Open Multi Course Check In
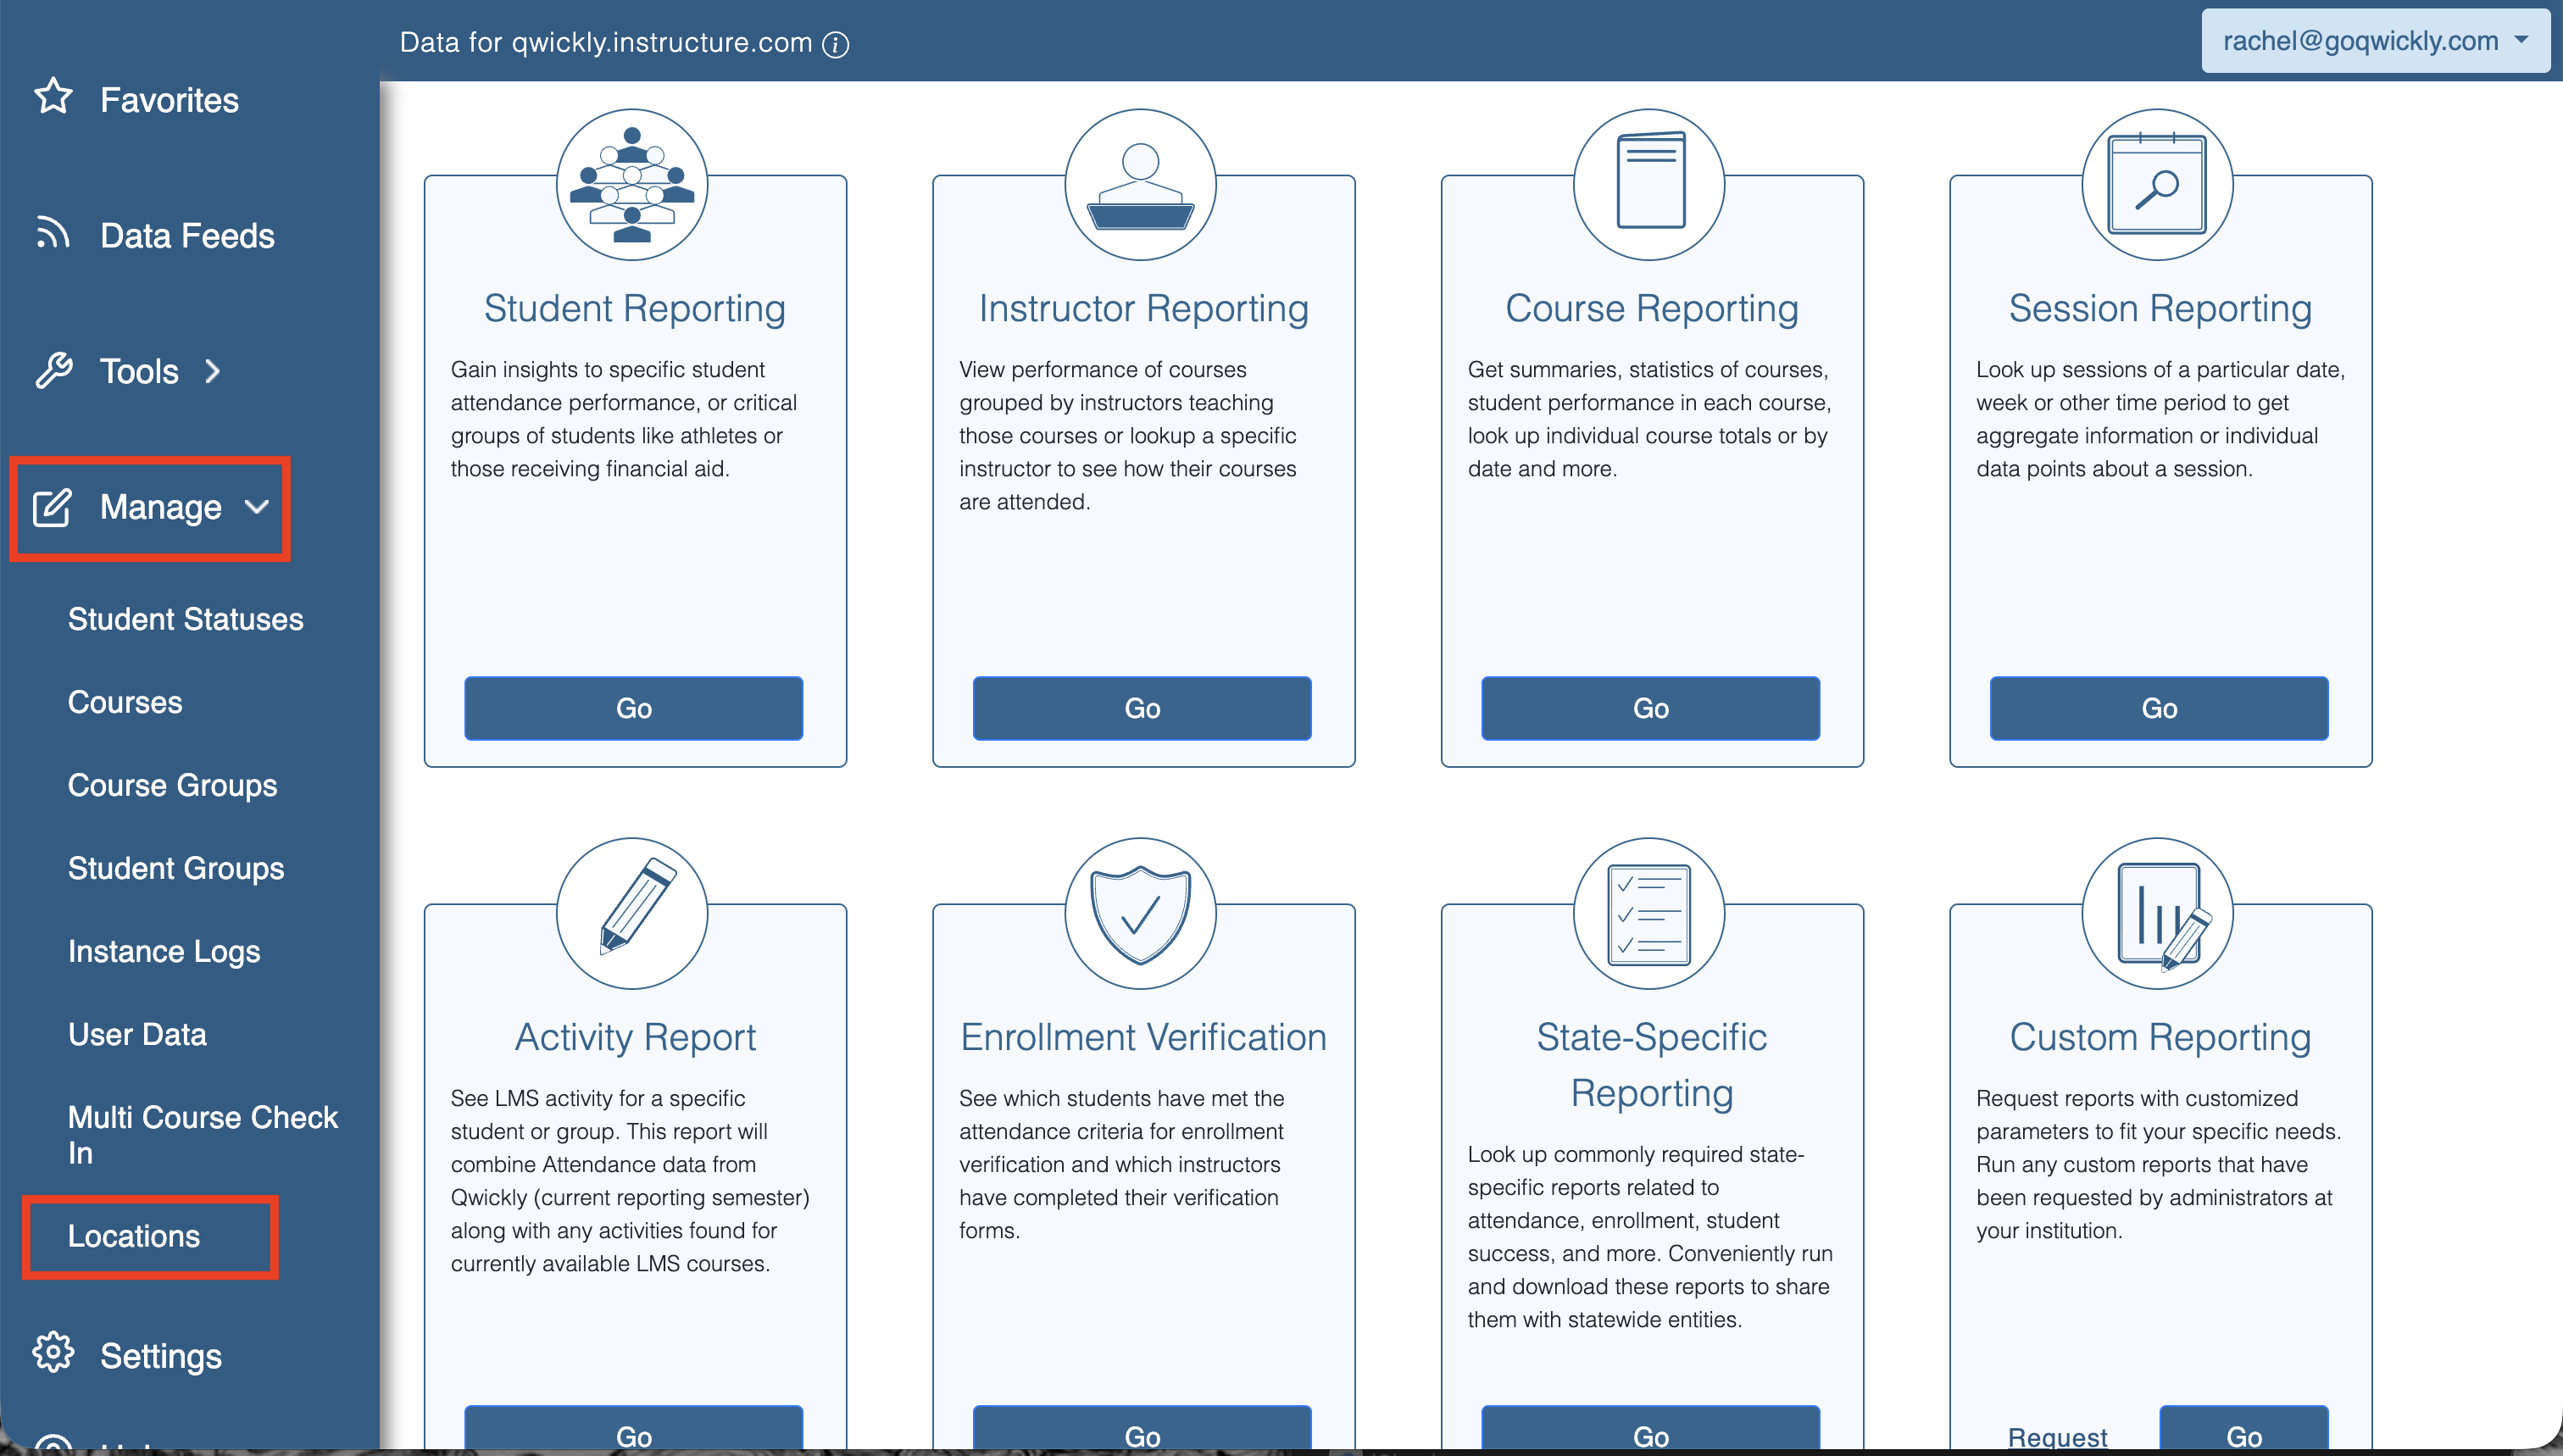Viewport: 2563px width, 1456px height. pos(203,1135)
